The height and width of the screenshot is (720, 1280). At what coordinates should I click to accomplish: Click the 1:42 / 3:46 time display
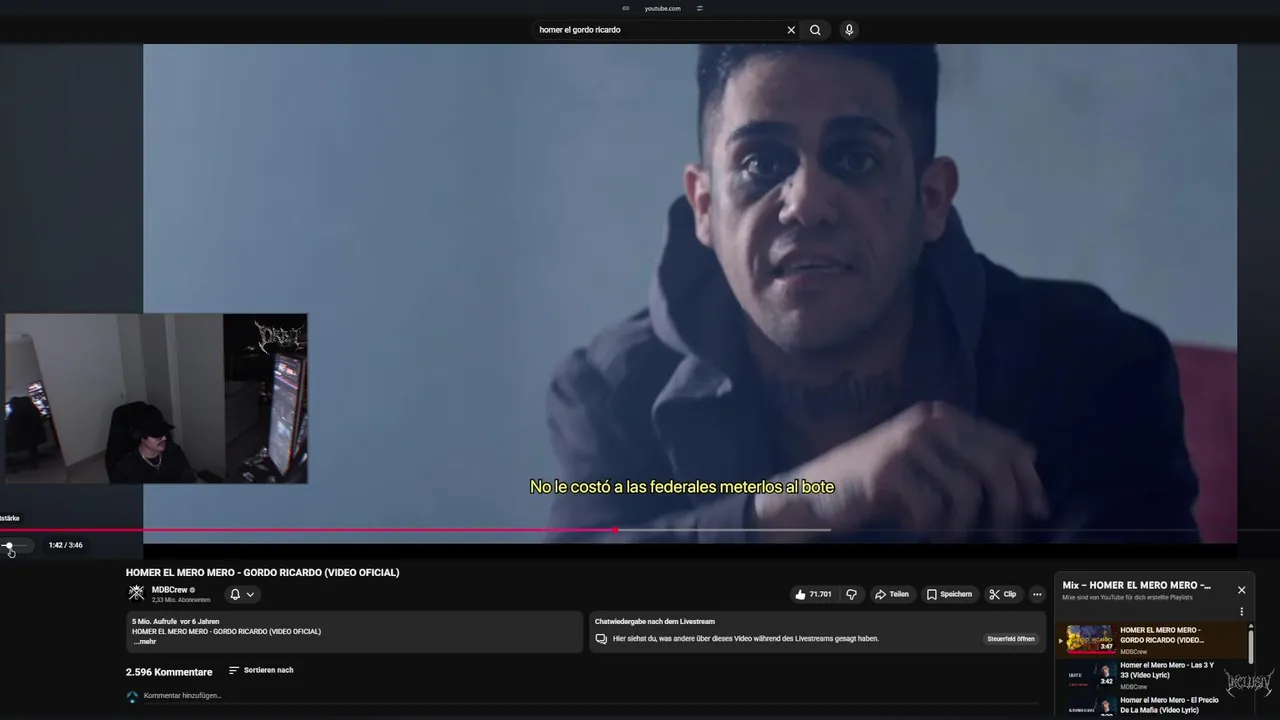click(66, 545)
